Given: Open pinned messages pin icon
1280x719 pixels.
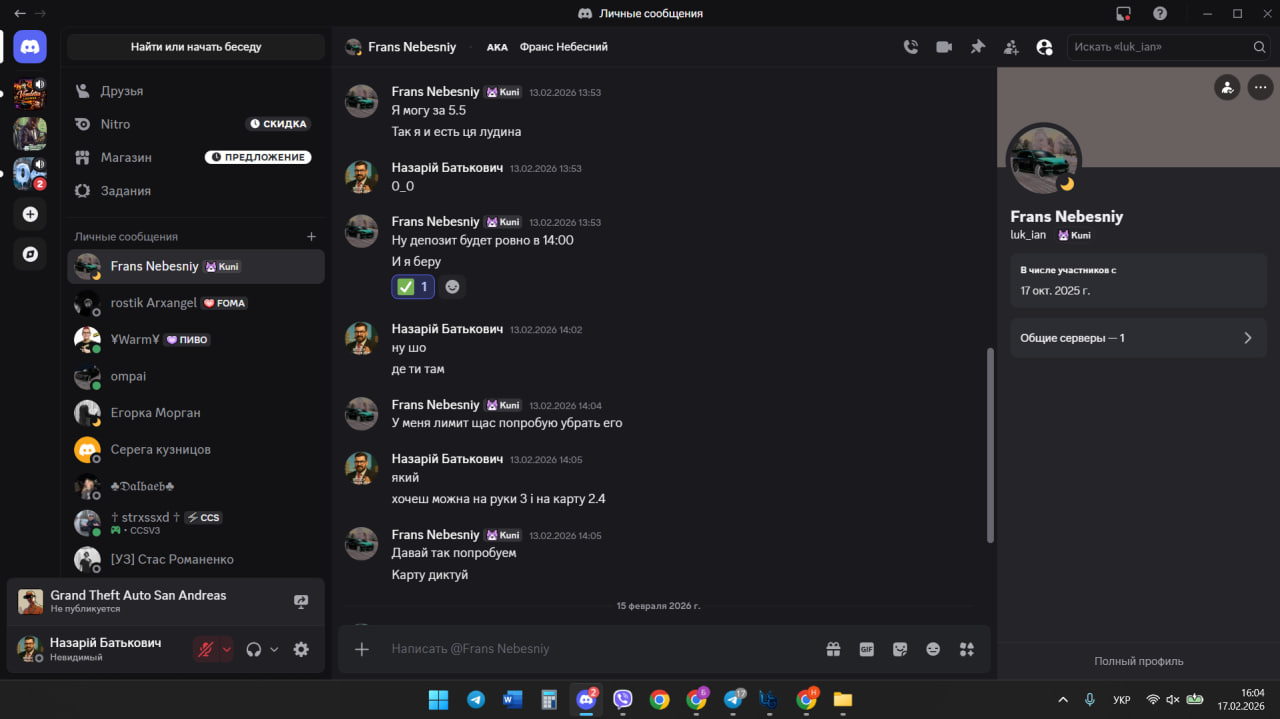Looking at the screenshot, I should (978, 47).
